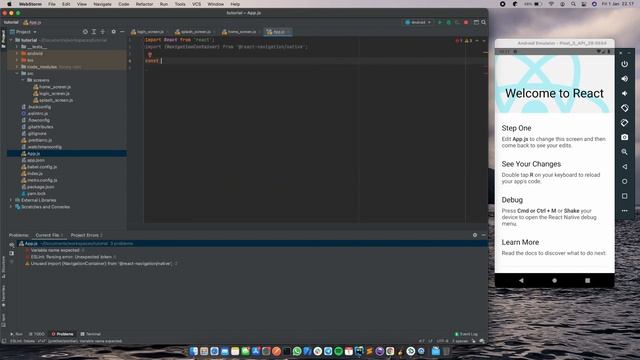Open WhatsApp from the Dock

pyautogui.click(x=297, y=351)
